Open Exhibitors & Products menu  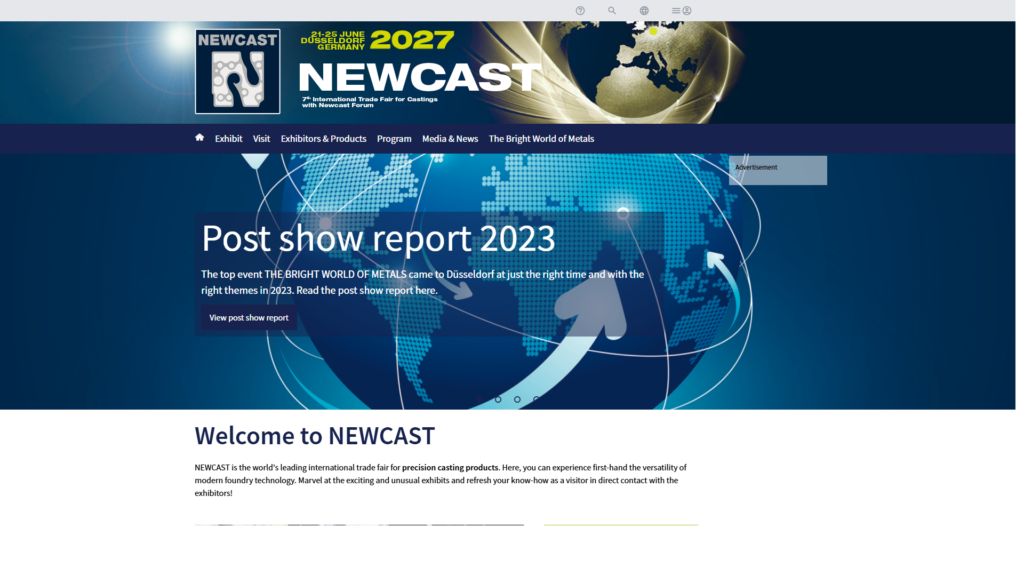coord(323,138)
